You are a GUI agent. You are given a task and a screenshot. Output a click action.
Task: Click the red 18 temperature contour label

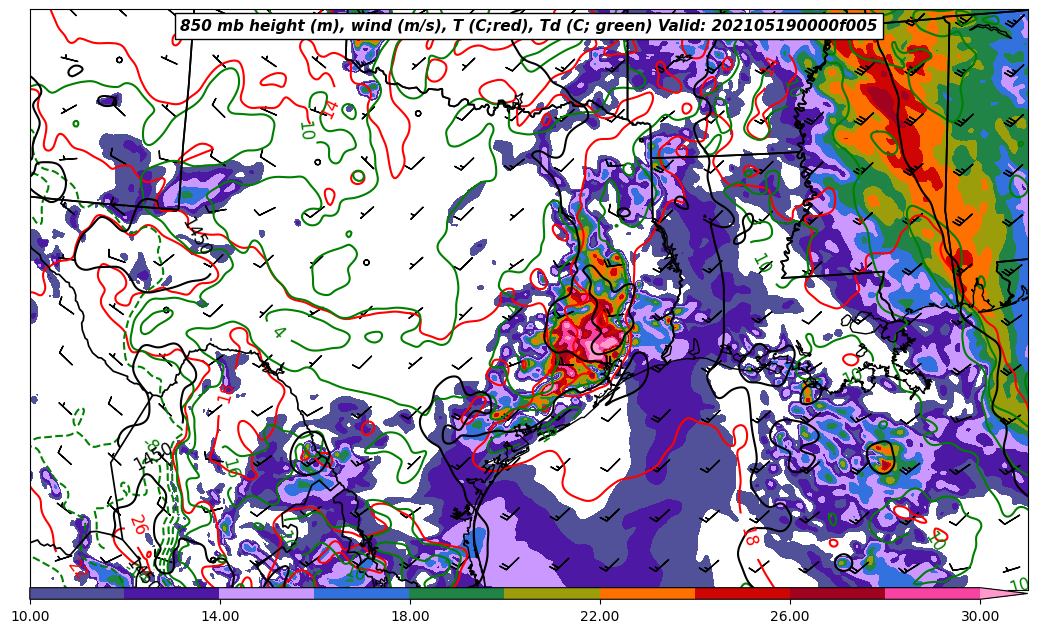(751, 538)
